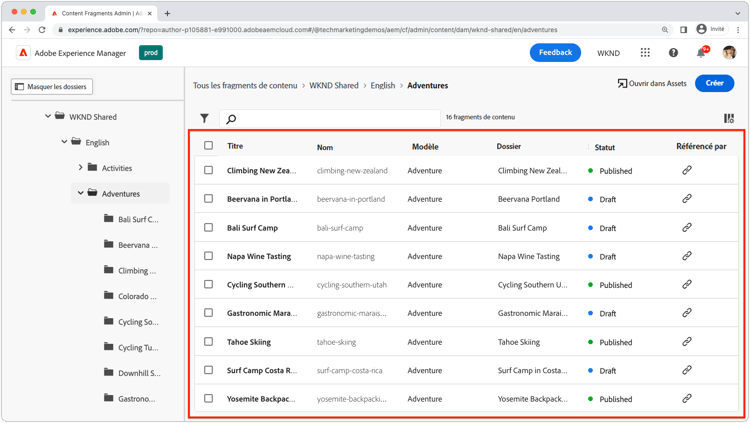
Task: Click the Feedback button
Action: point(555,53)
